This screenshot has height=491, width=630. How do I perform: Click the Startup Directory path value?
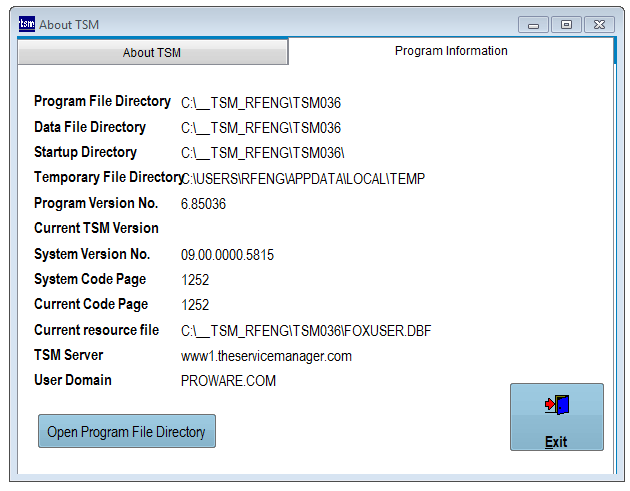point(263,153)
